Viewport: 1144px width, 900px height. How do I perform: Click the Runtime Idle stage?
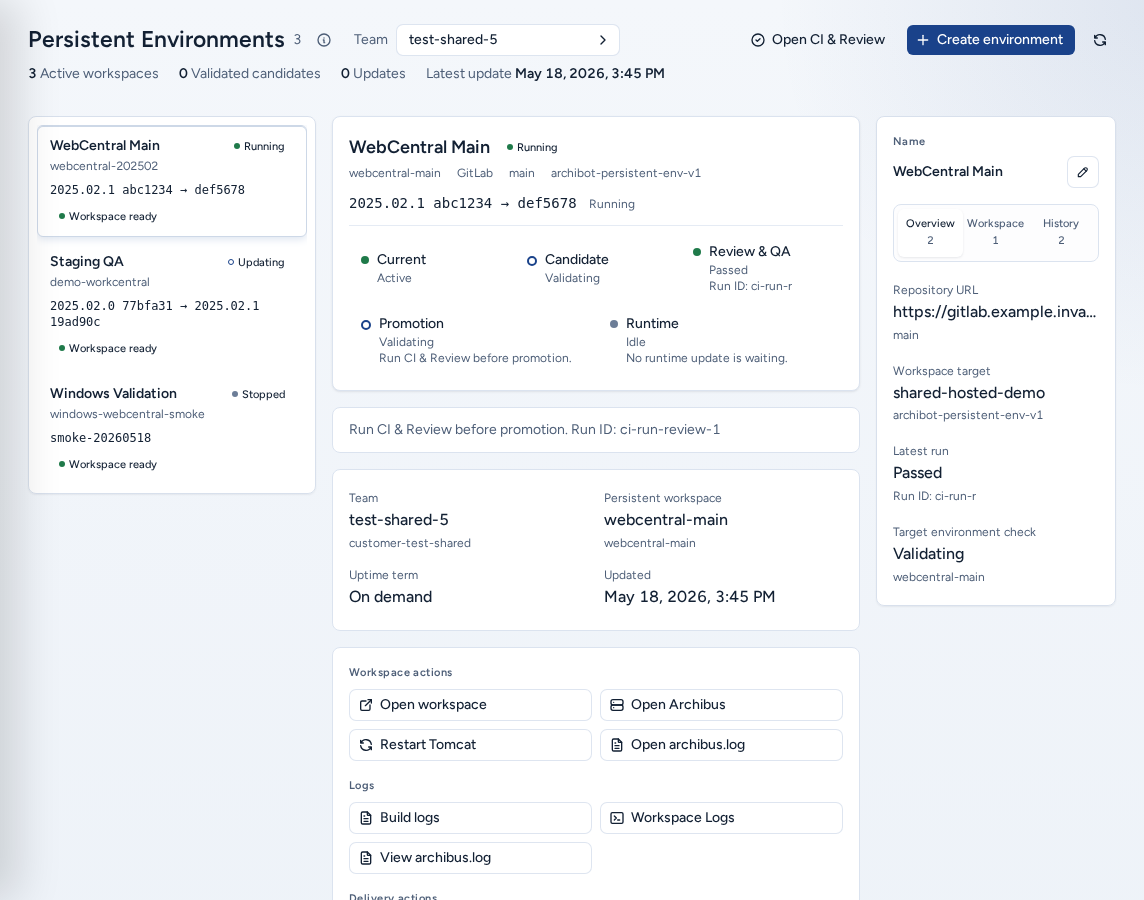coord(698,341)
